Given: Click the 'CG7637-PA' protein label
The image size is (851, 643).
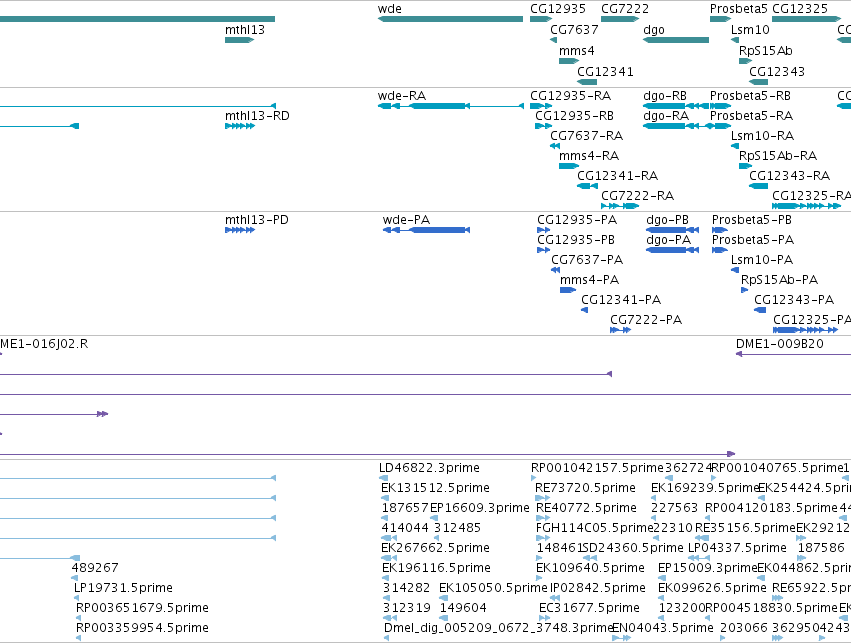Looking at the screenshot, I should pyautogui.click(x=587, y=260).
